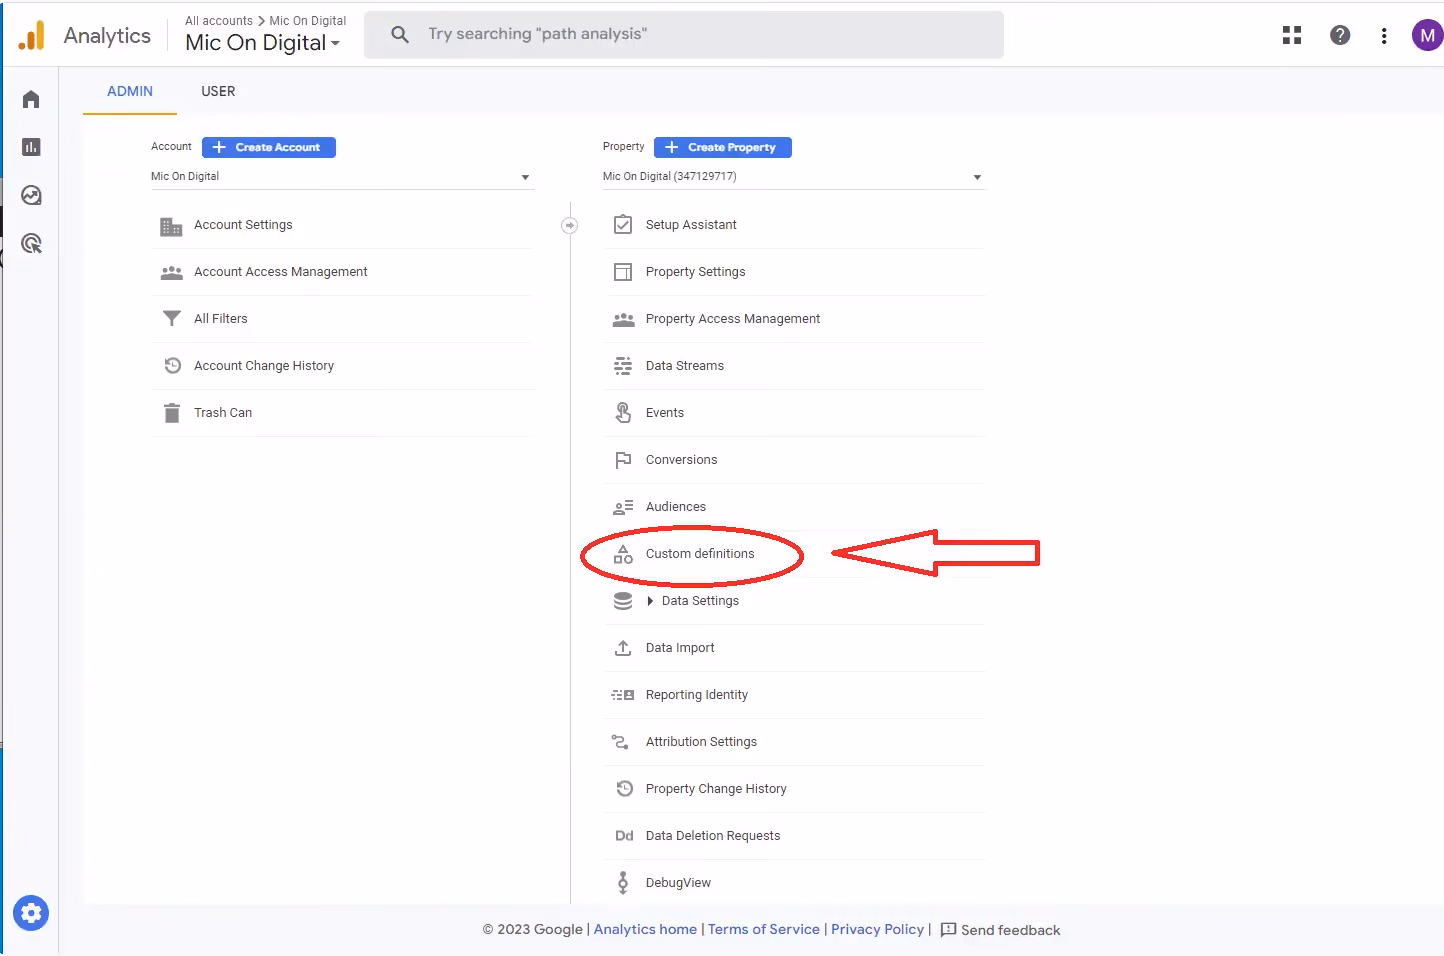This screenshot has height=956, width=1444.
Task: Open the Home icon in the sidebar
Action: [31, 99]
